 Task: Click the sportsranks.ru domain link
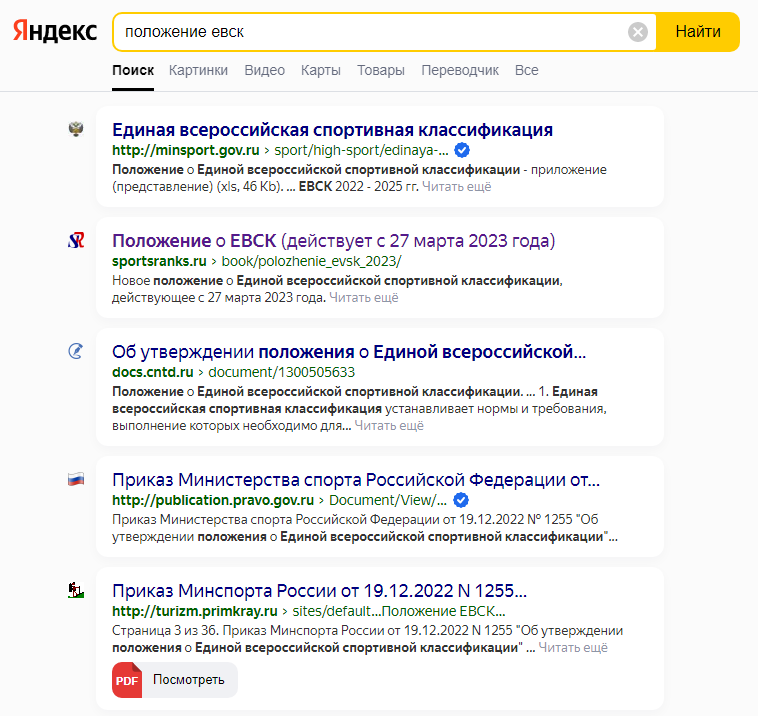coord(159,261)
